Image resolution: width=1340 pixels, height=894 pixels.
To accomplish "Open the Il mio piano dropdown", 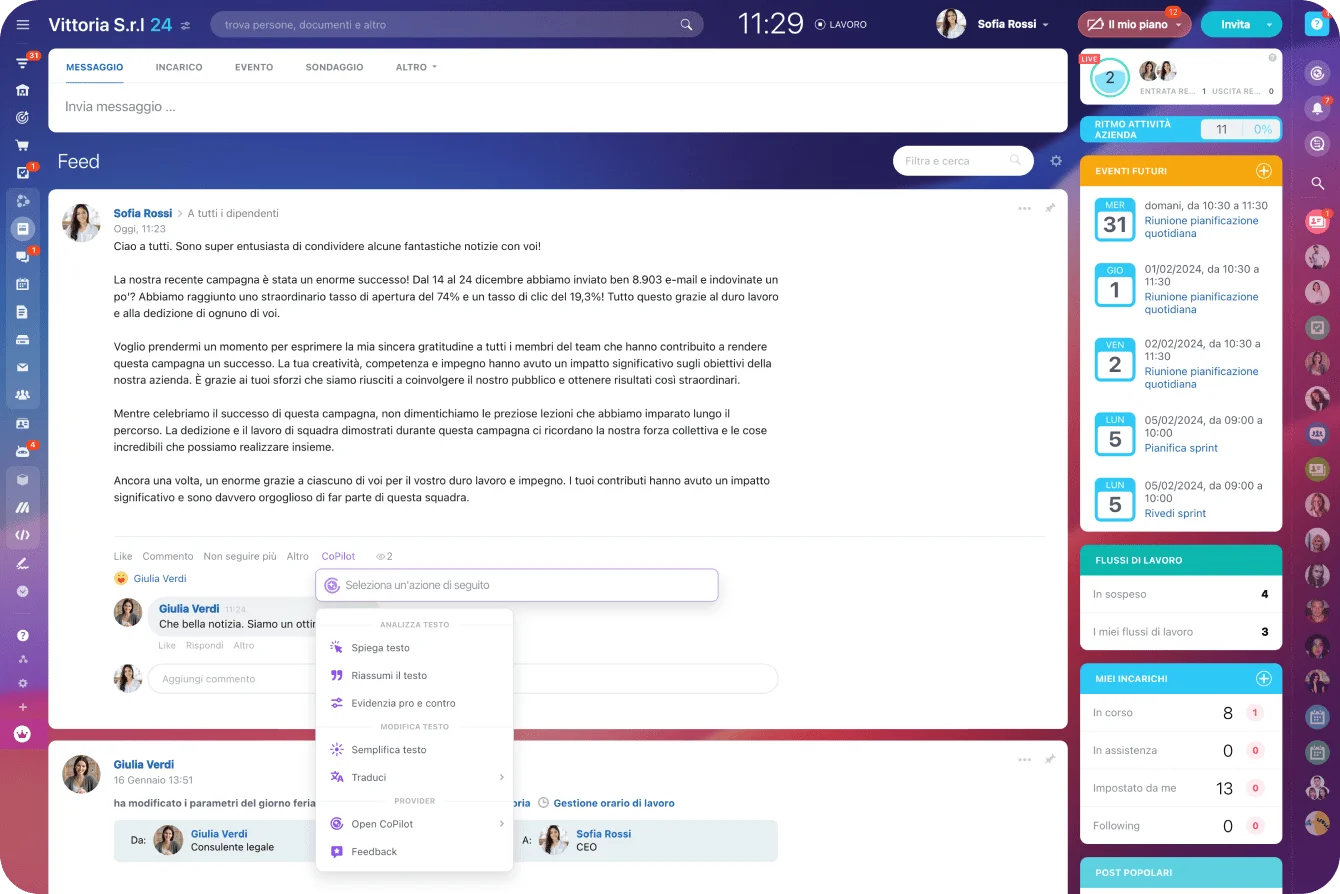I will 1133,25.
